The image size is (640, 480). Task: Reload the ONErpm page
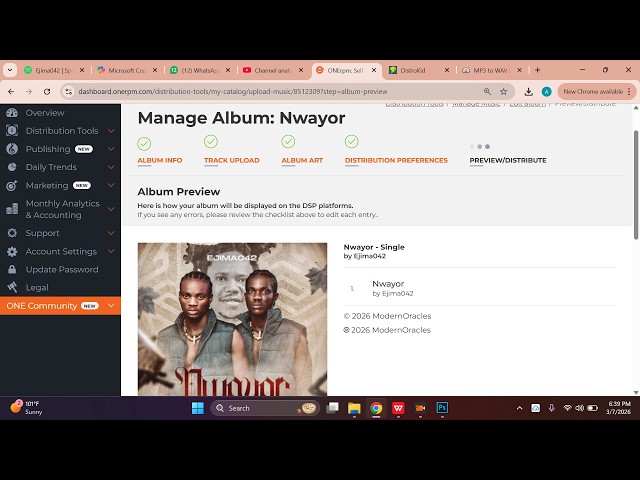point(47,92)
